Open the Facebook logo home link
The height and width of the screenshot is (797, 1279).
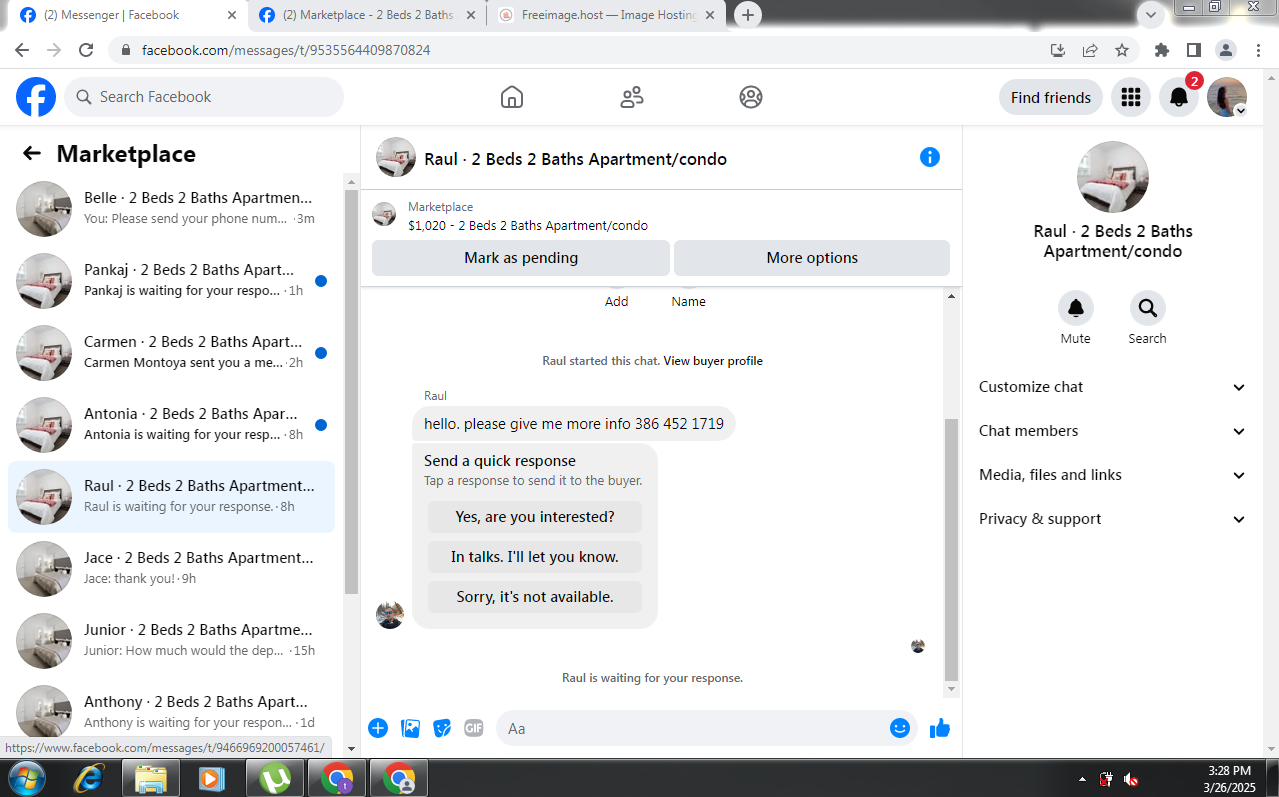(x=36, y=97)
